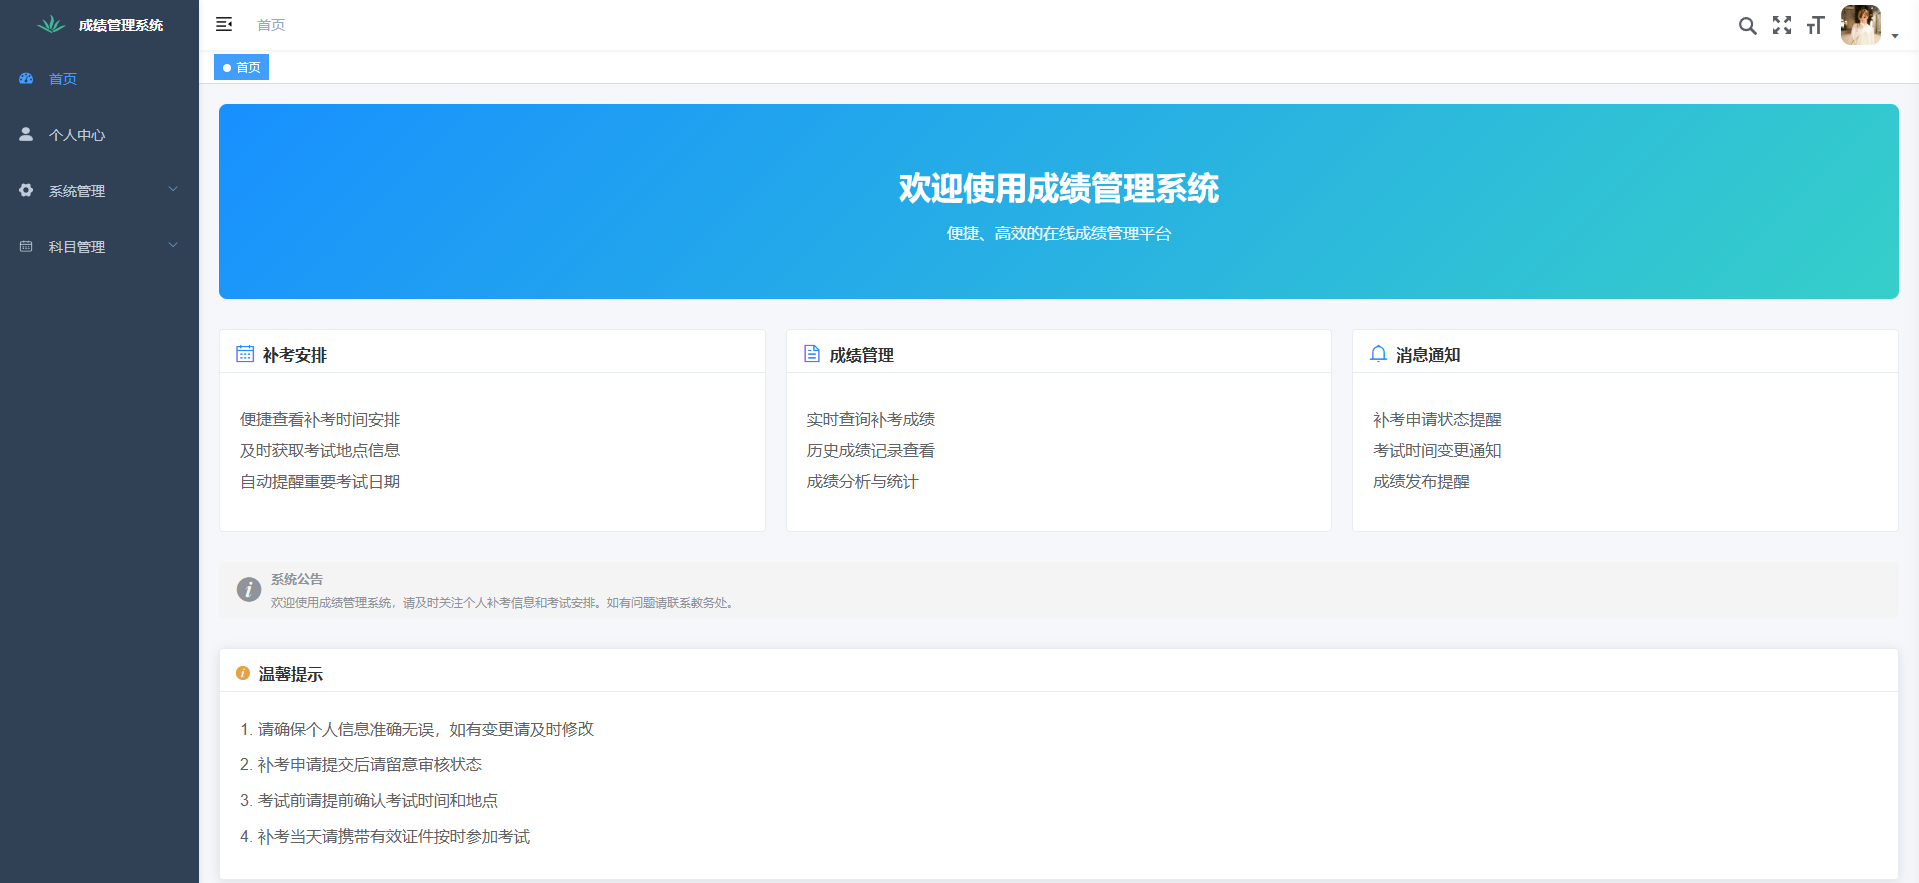Viewport: 1919px width, 883px height.
Task: Click the 温馨提示 orange warning icon
Action: [243, 674]
